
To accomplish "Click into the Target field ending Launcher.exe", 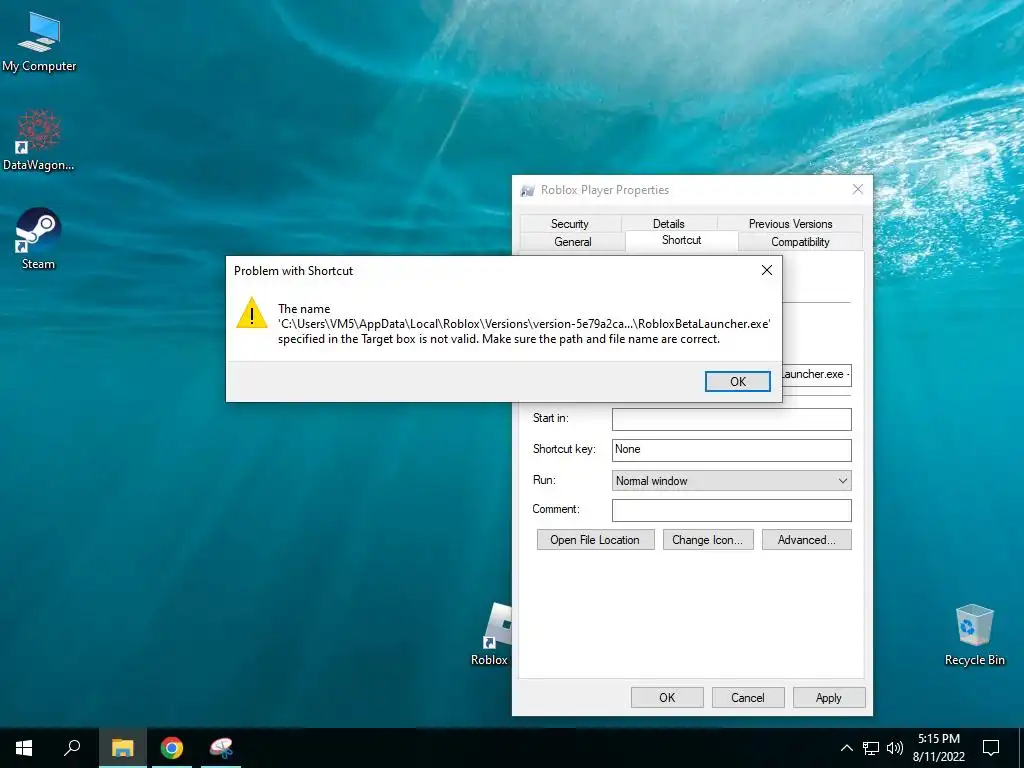I will coord(816,375).
